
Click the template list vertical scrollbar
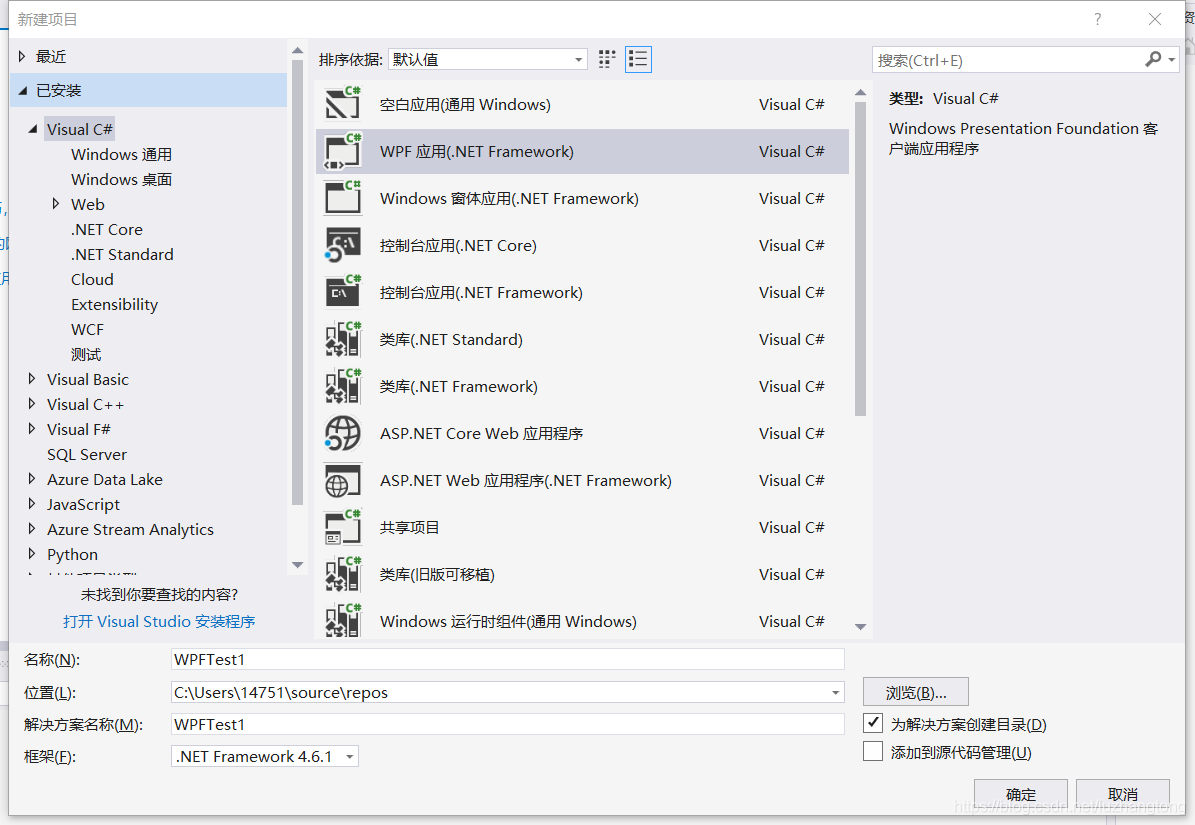tap(860, 259)
